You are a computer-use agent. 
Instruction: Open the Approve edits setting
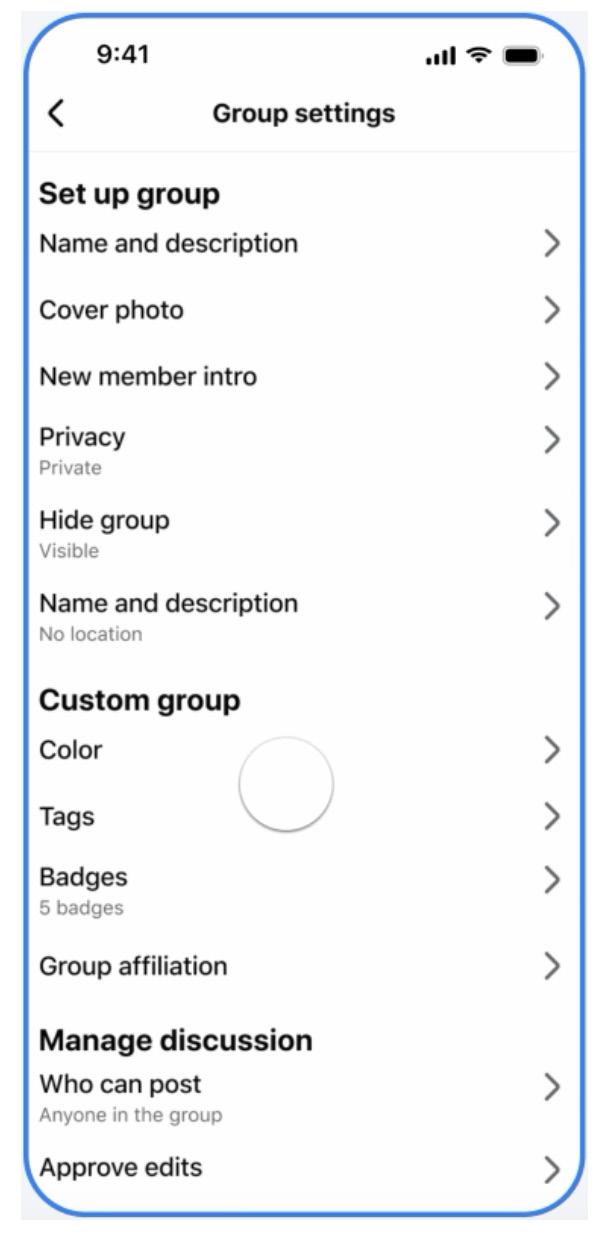tap(120, 1167)
